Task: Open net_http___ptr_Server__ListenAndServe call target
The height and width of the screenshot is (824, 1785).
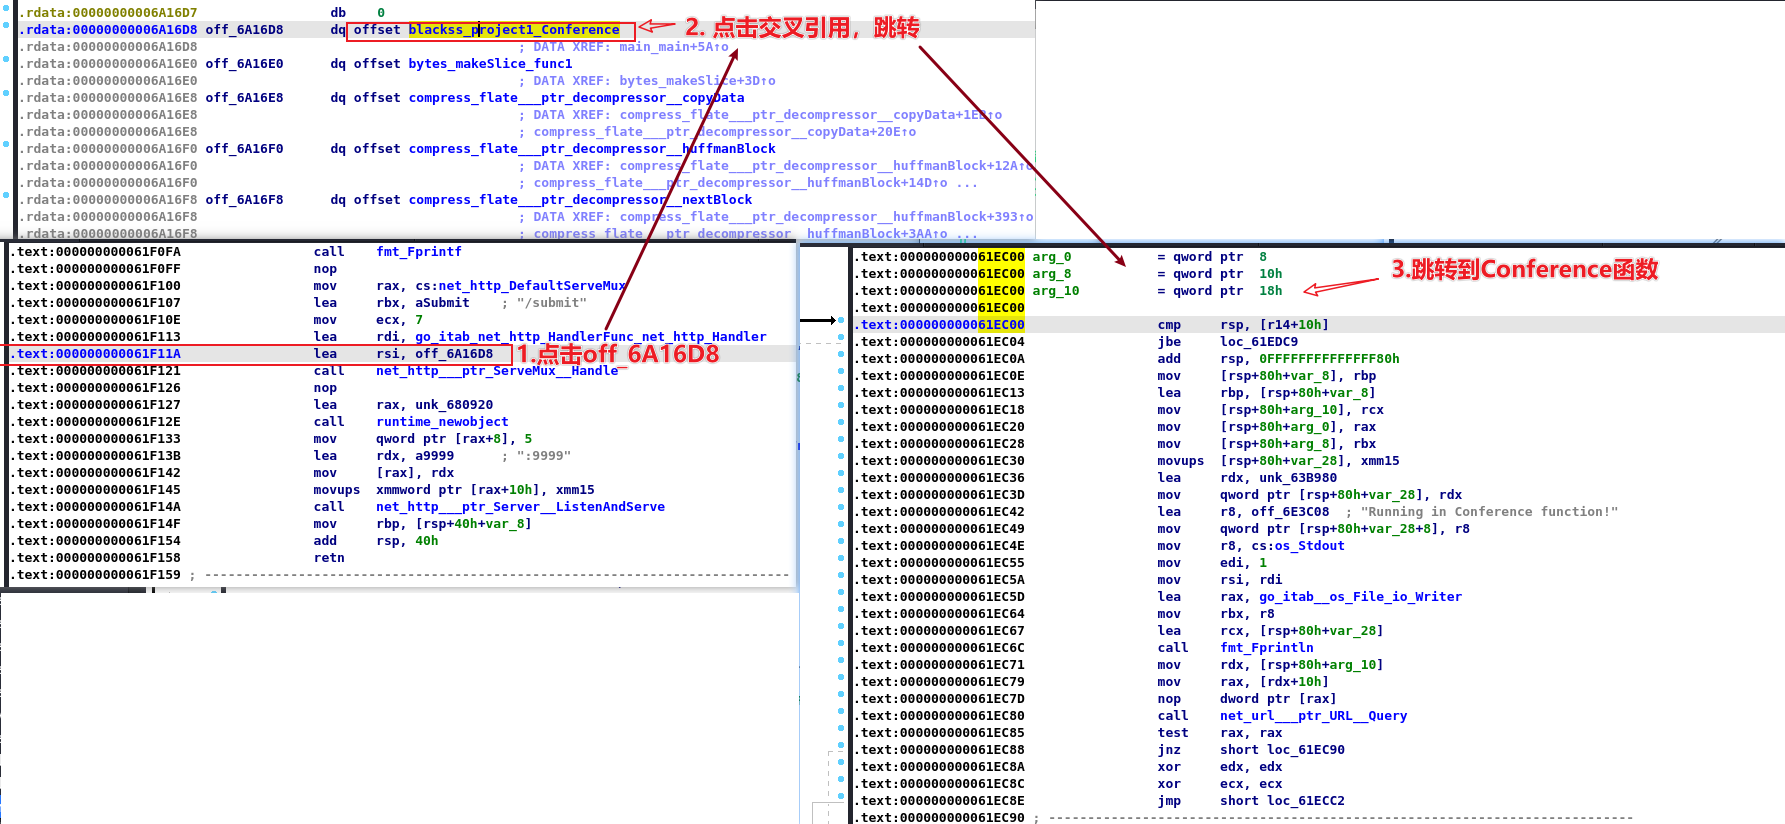Action: pyautogui.click(x=520, y=507)
